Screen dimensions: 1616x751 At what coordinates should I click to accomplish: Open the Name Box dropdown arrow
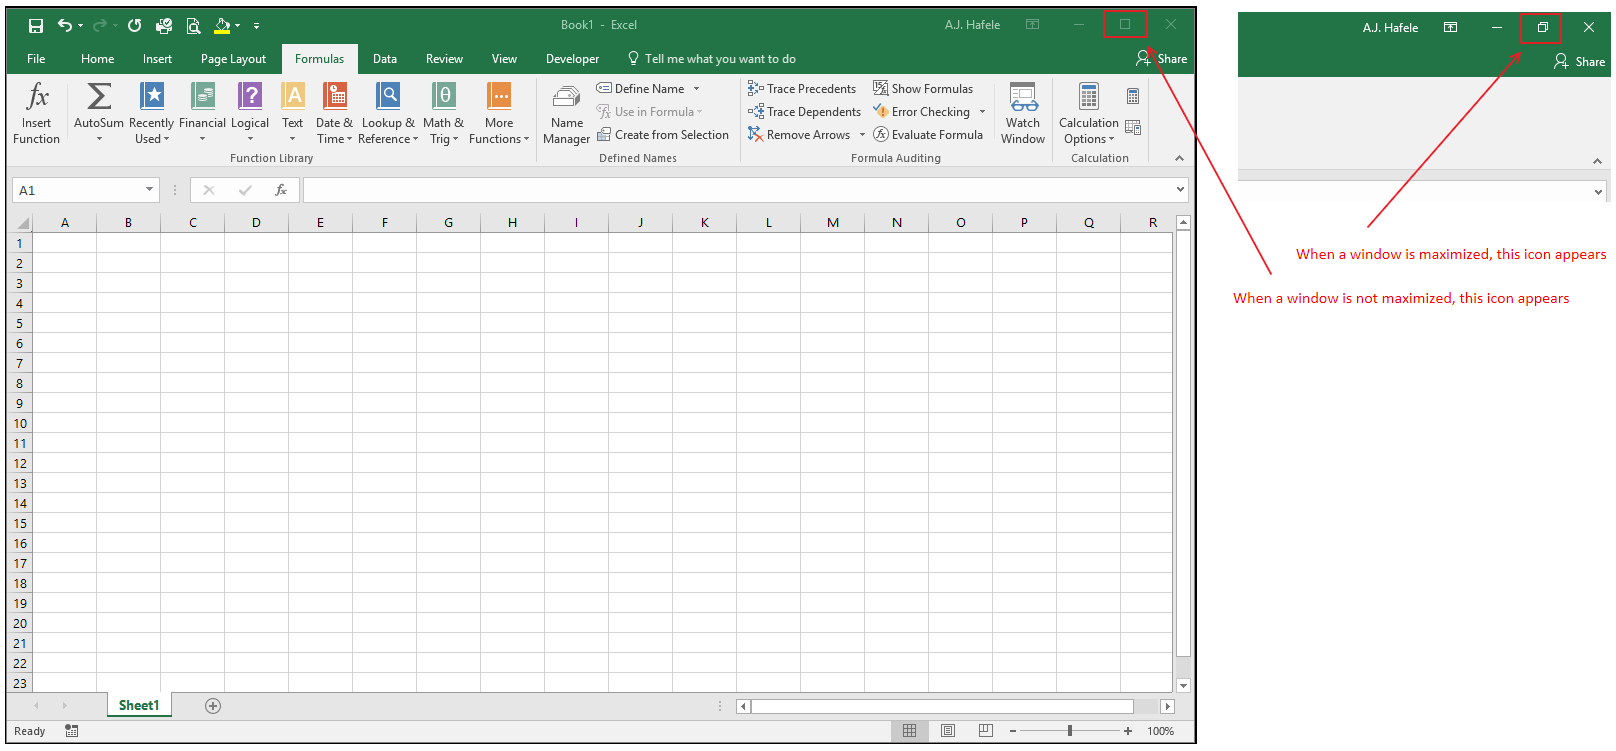(x=150, y=190)
